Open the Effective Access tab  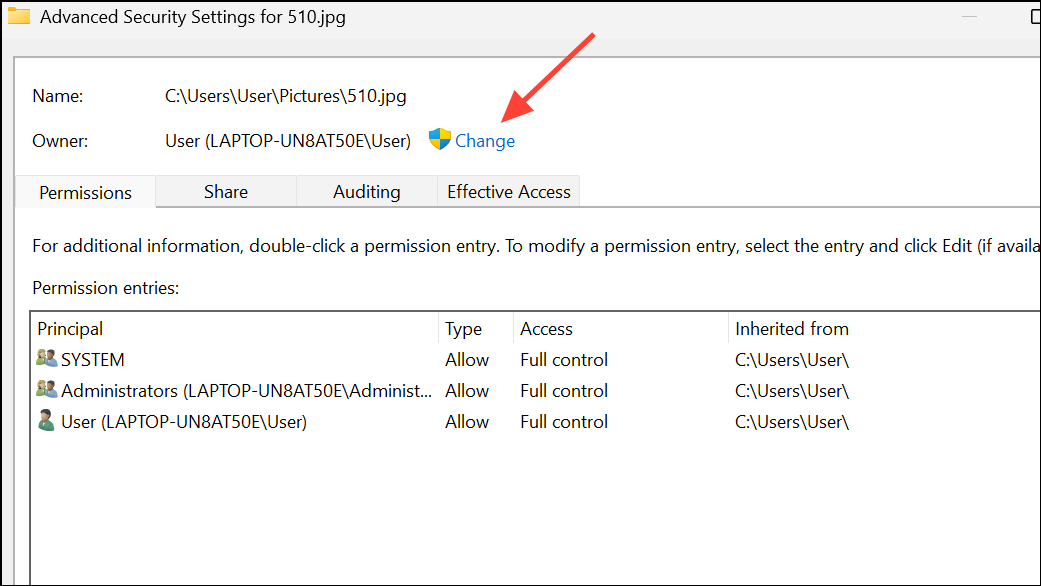(509, 192)
